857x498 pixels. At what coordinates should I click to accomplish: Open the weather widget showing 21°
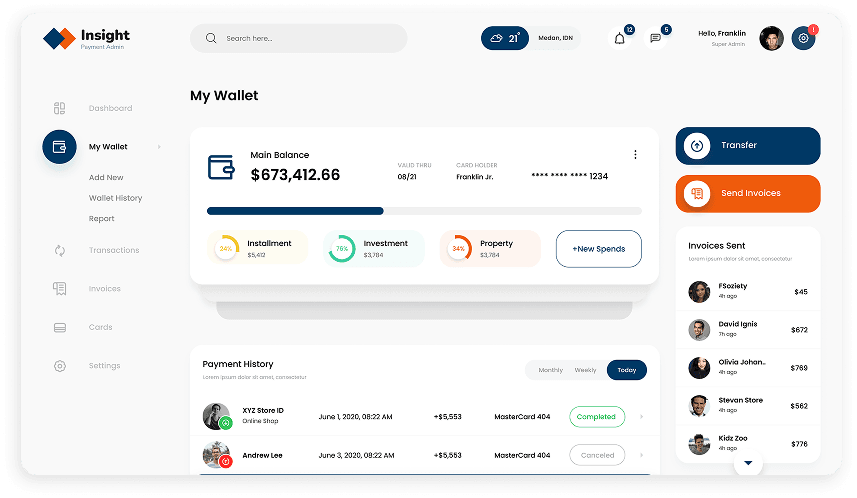pyautogui.click(x=504, y=38)
